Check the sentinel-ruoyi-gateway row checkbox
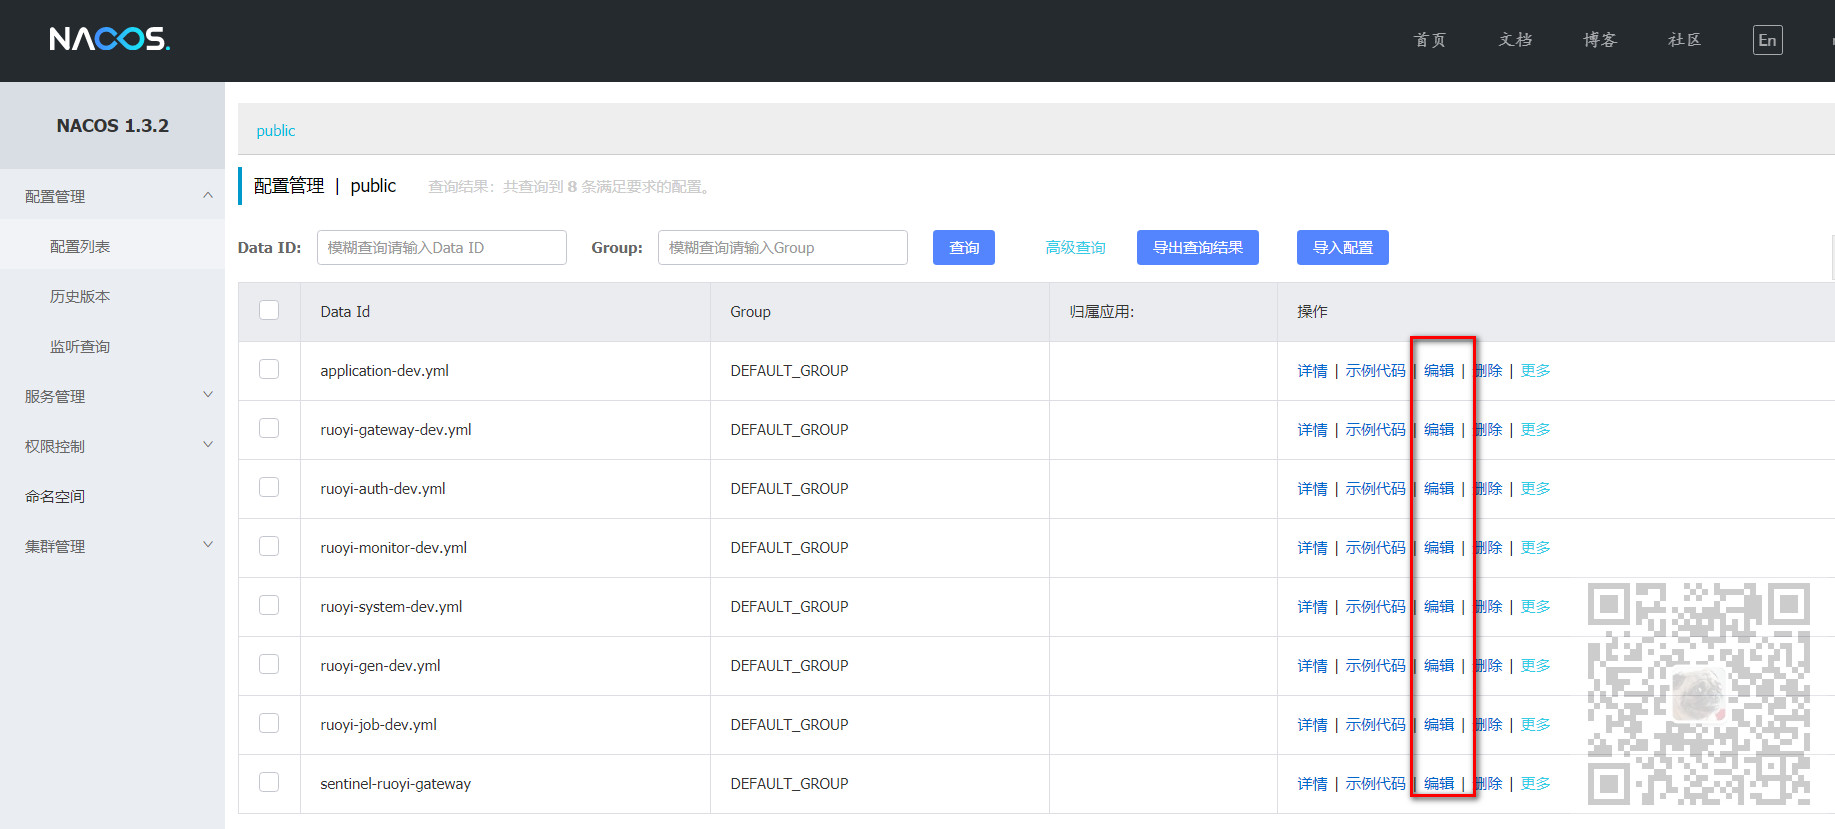Image resolution: width=1835 pixels, height=829 pixels. (x=269, y=782)
